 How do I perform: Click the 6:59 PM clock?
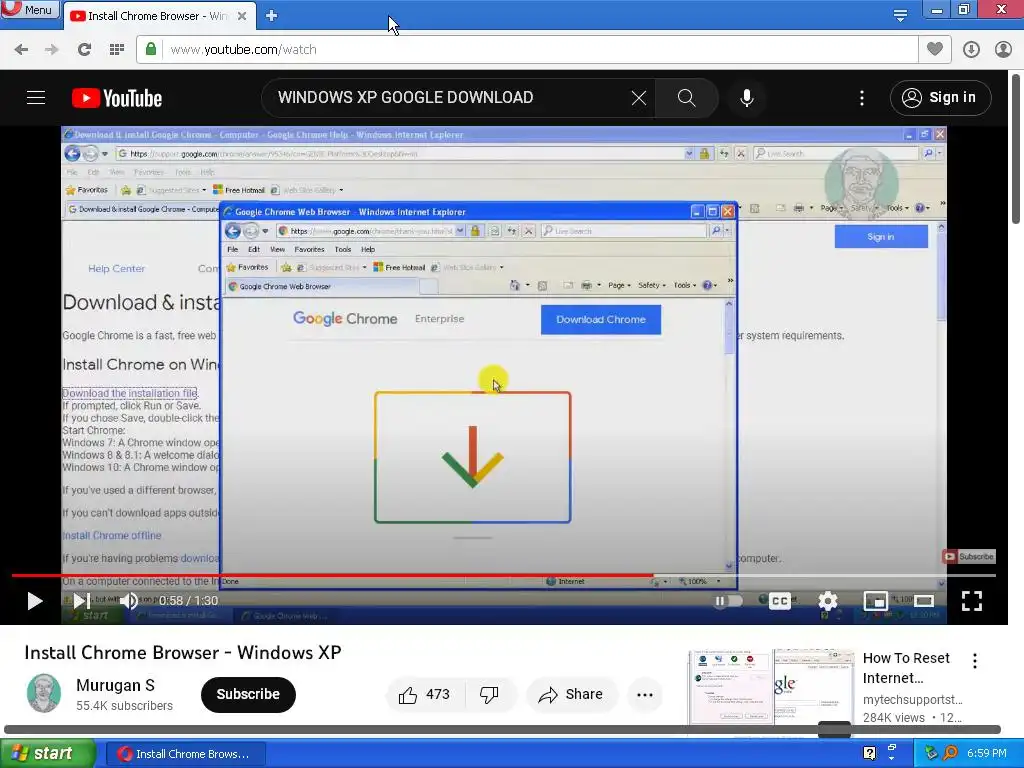(x=986, y=753)
